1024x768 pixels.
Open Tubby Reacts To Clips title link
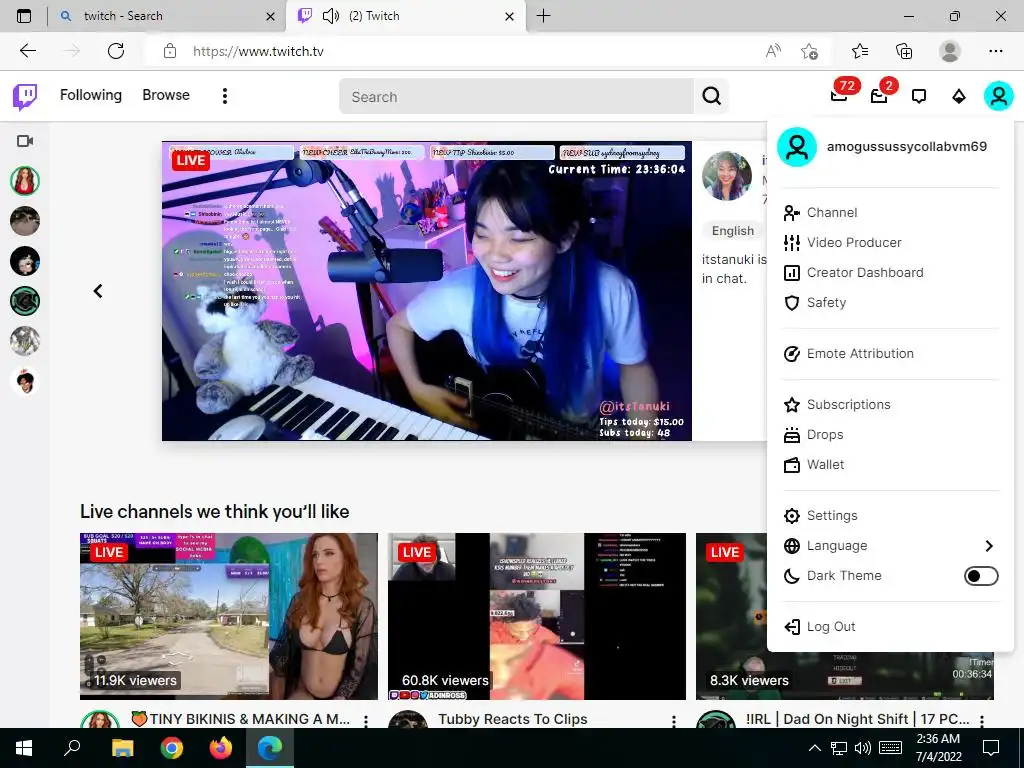pos(513,719)
